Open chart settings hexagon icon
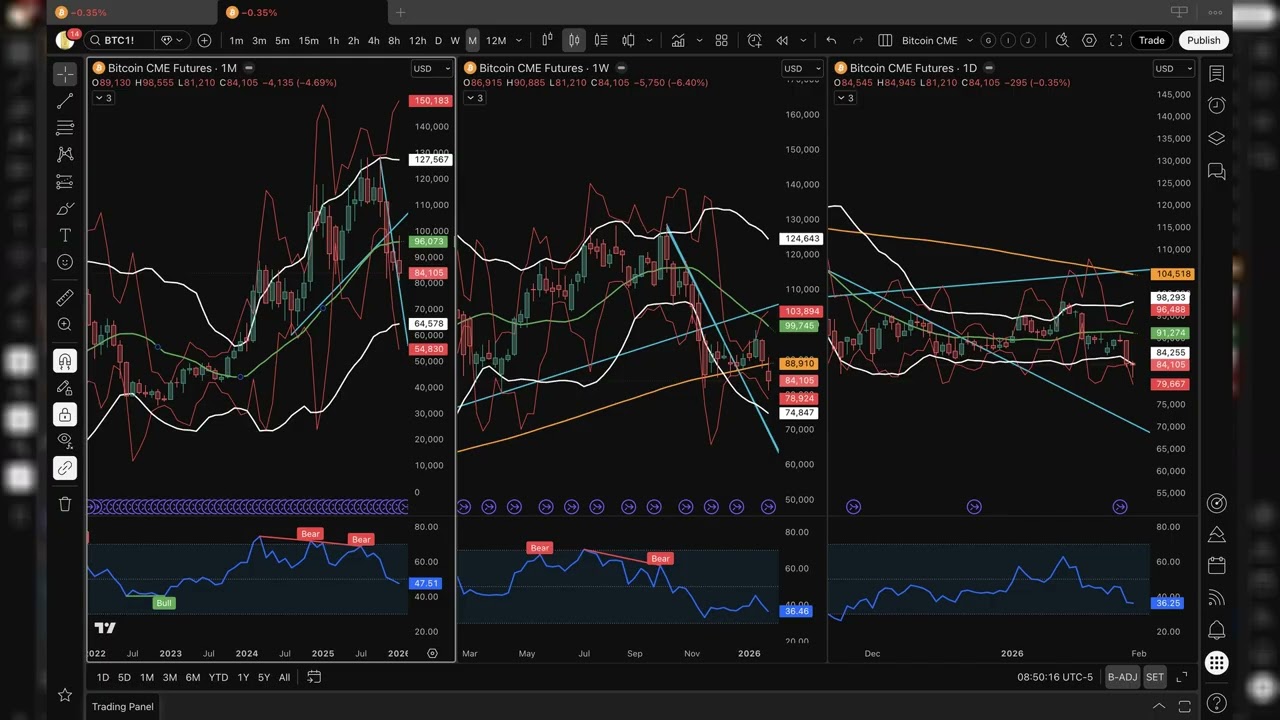This screenshot has width=1280, height=720. [1089, 40]
